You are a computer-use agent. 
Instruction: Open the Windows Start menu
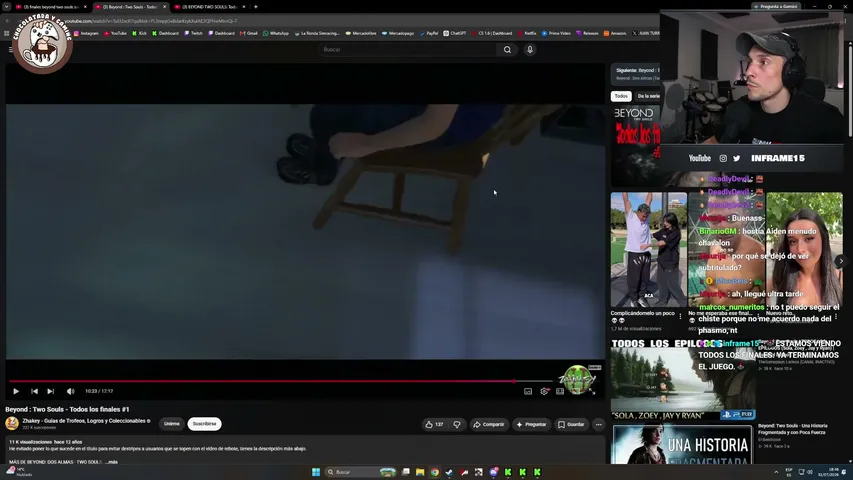(316, 472)
